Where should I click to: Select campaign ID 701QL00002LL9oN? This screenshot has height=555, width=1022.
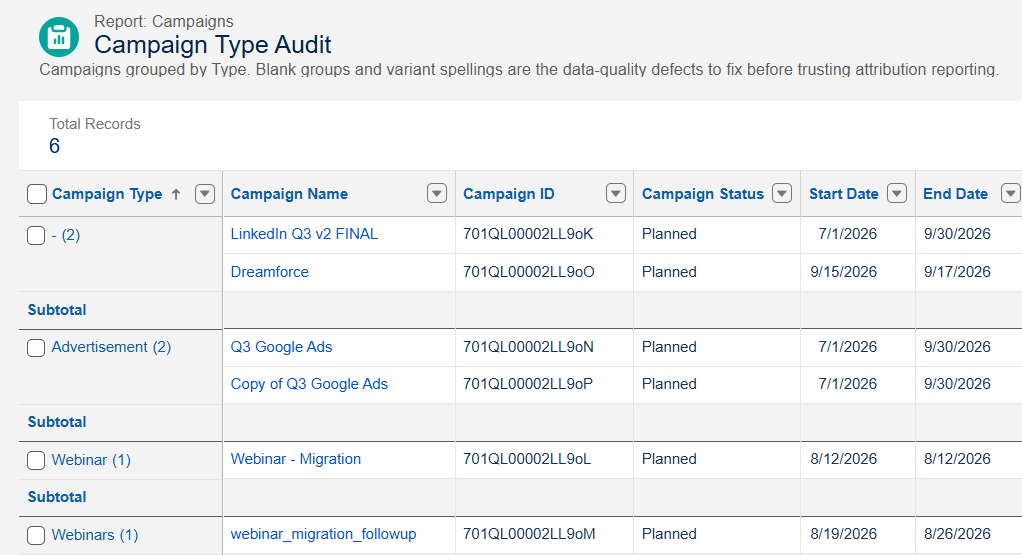coord(529,347)
